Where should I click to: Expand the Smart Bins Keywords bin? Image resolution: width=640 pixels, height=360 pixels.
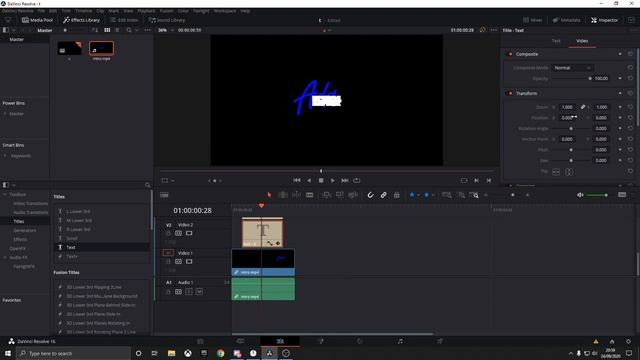(x=5, y=156)
